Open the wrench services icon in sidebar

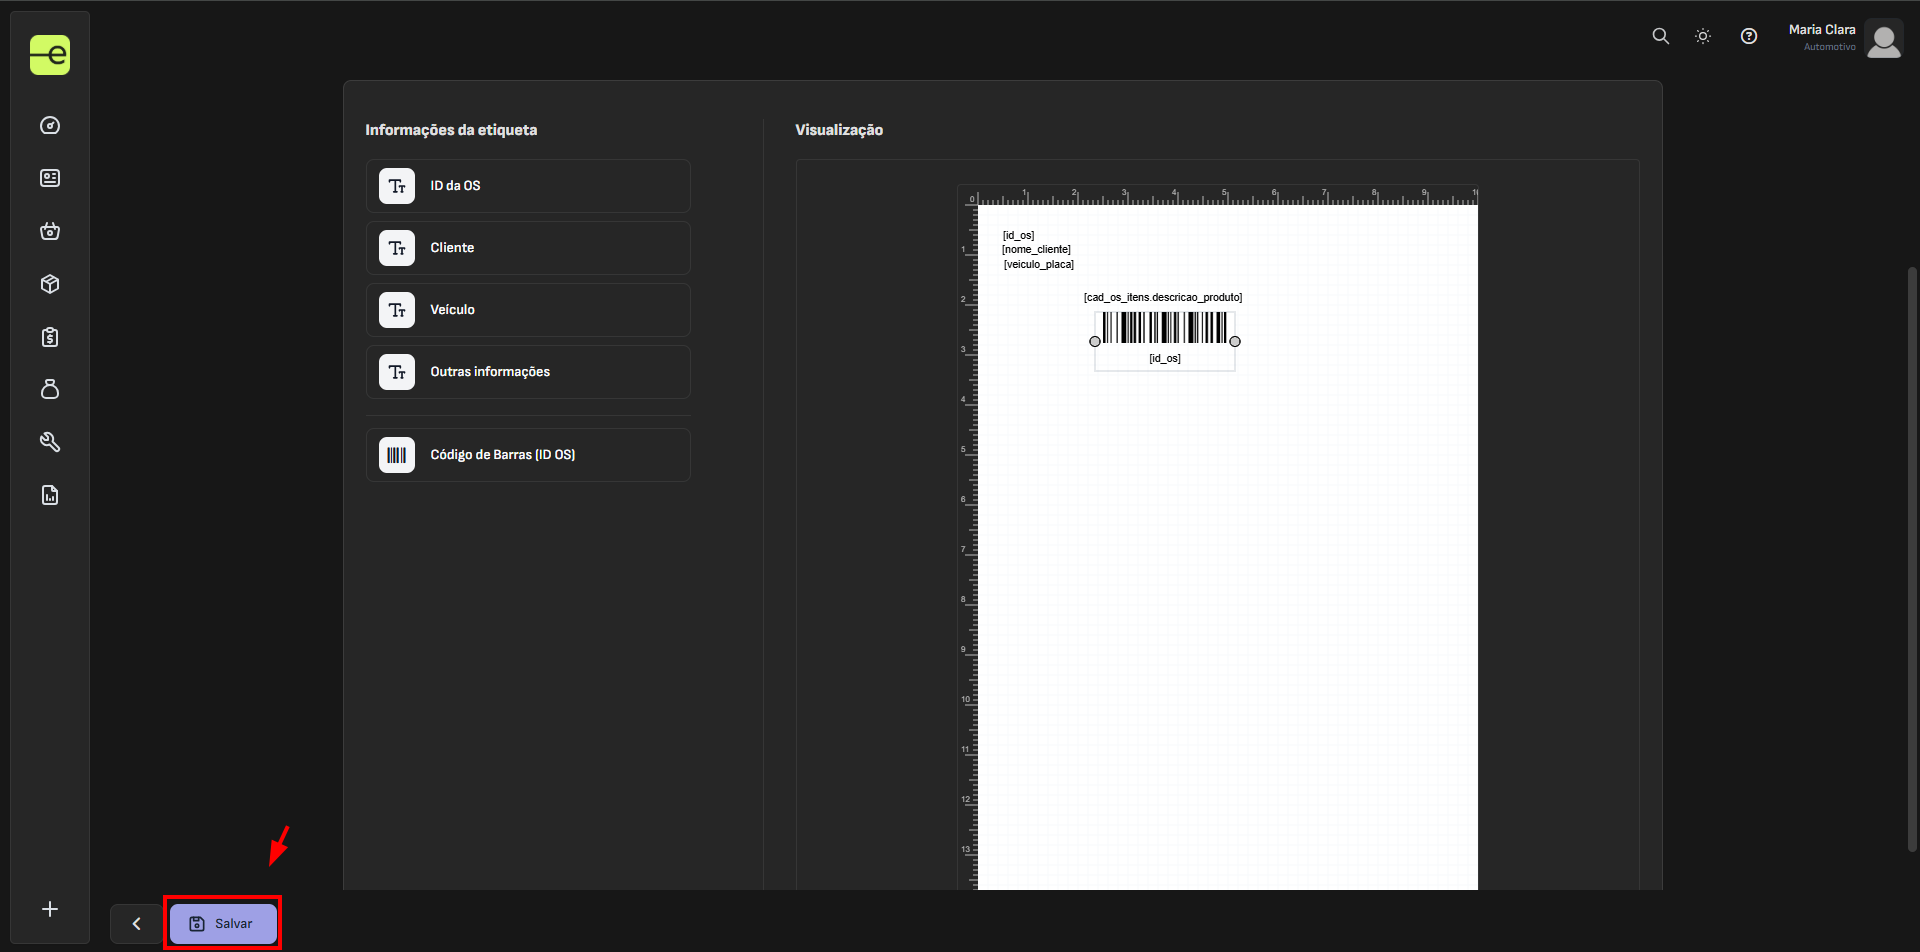50,442
